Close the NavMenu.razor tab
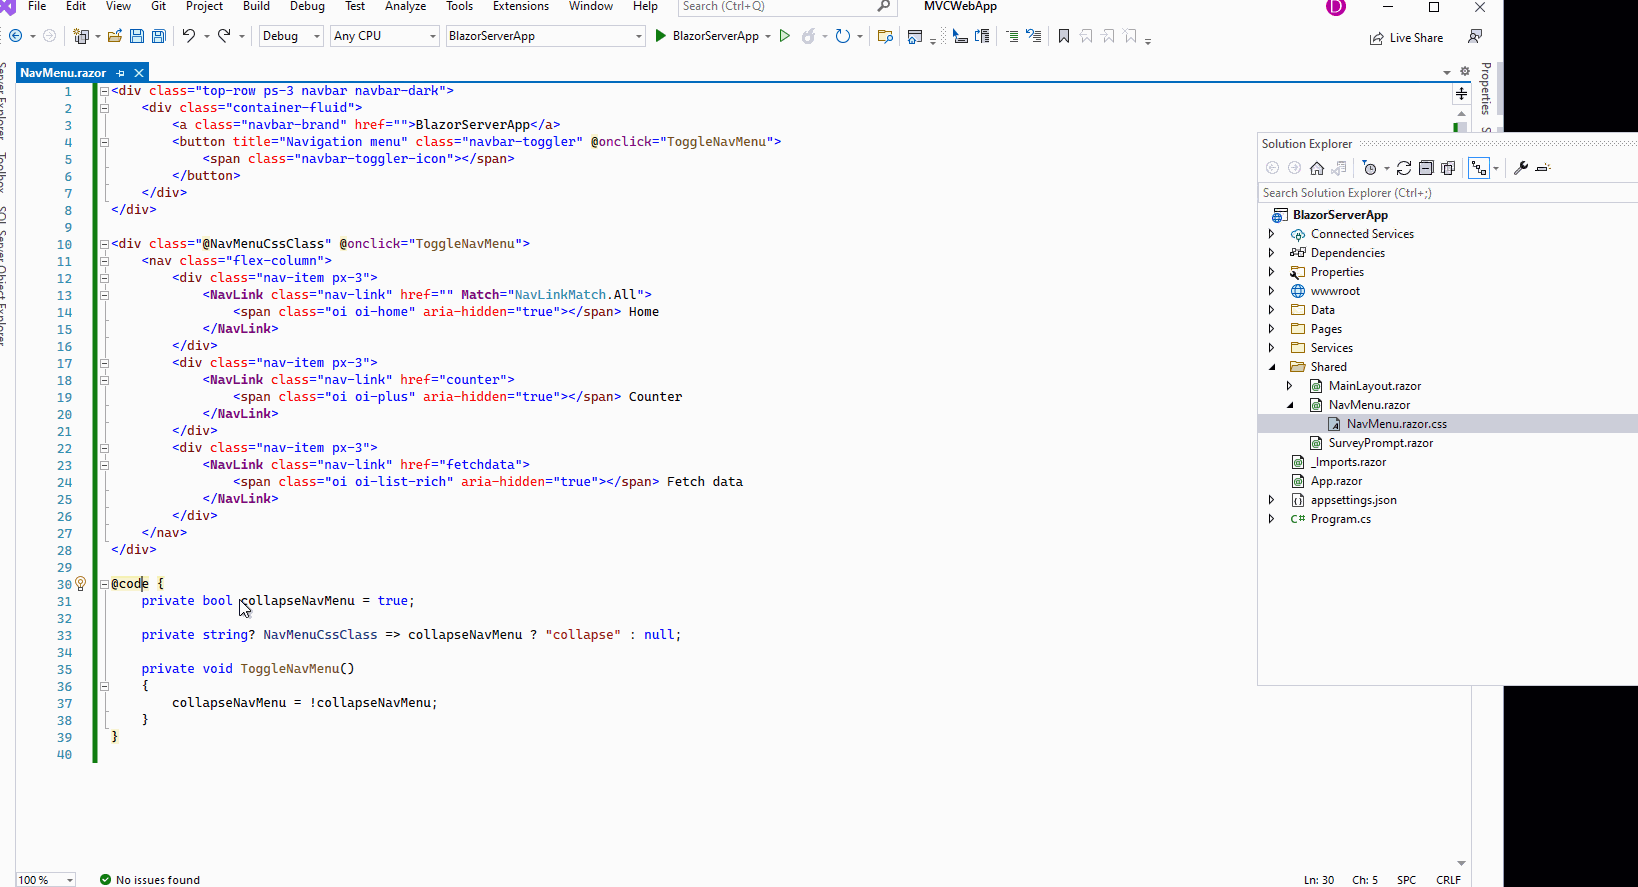The height and width of the screenshot is (887, 1638). point(139,73)
